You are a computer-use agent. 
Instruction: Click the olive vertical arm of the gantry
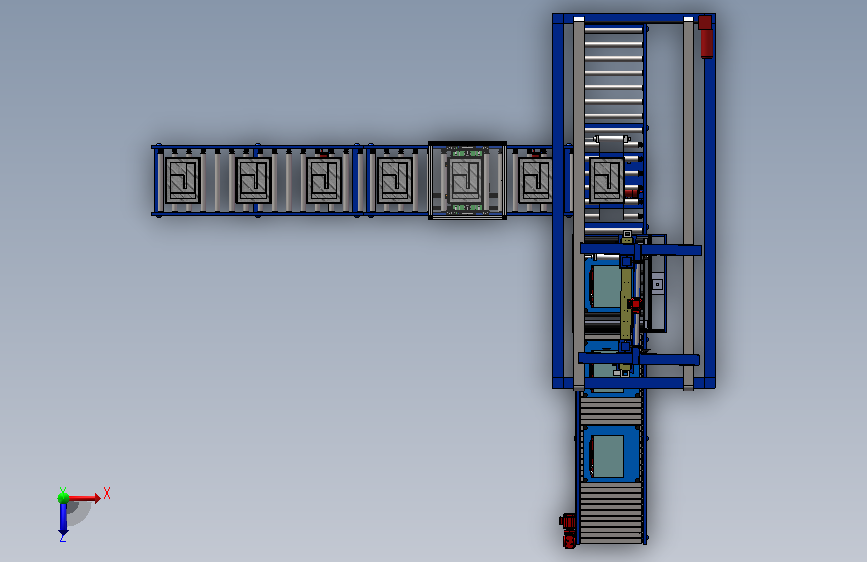pyautogui.click(x=626, y=303)
